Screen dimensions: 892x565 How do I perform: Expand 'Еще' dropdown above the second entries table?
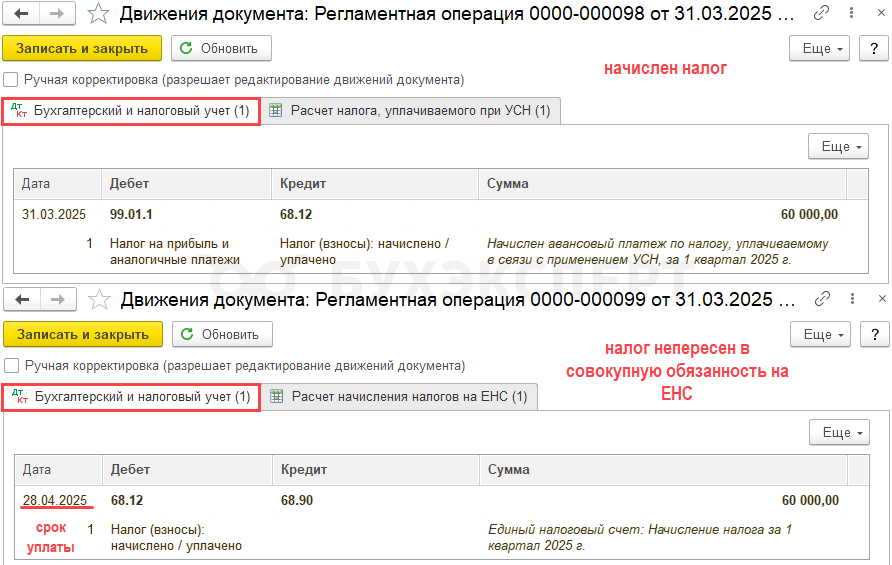point(840,433)
